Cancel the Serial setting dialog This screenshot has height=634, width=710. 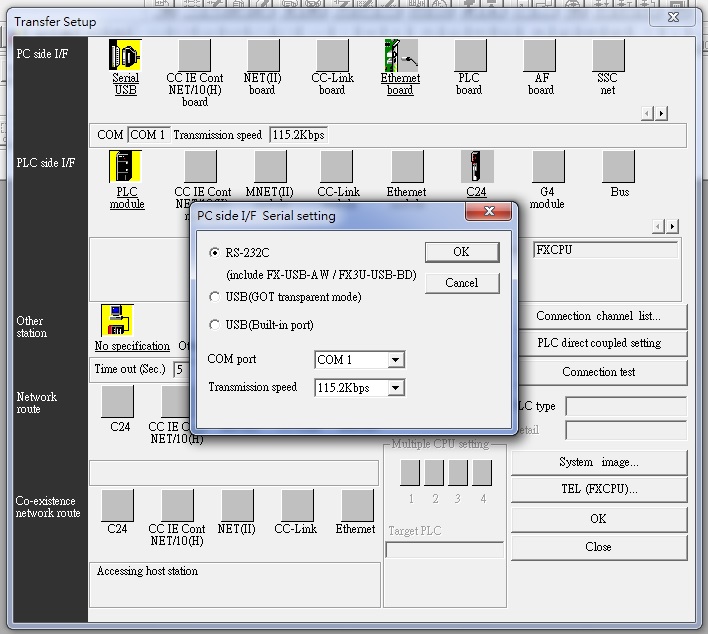(461, 283)
